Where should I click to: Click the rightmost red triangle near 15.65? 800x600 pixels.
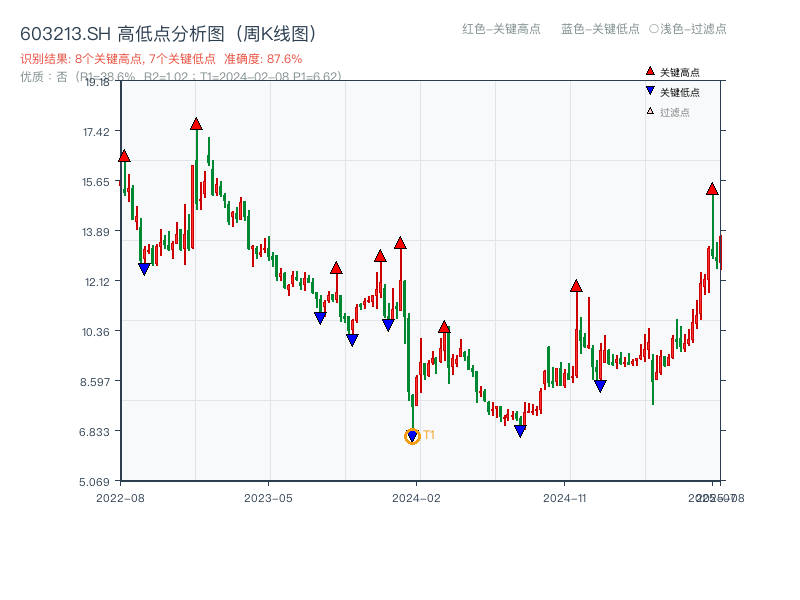click(x=712, y=187)
